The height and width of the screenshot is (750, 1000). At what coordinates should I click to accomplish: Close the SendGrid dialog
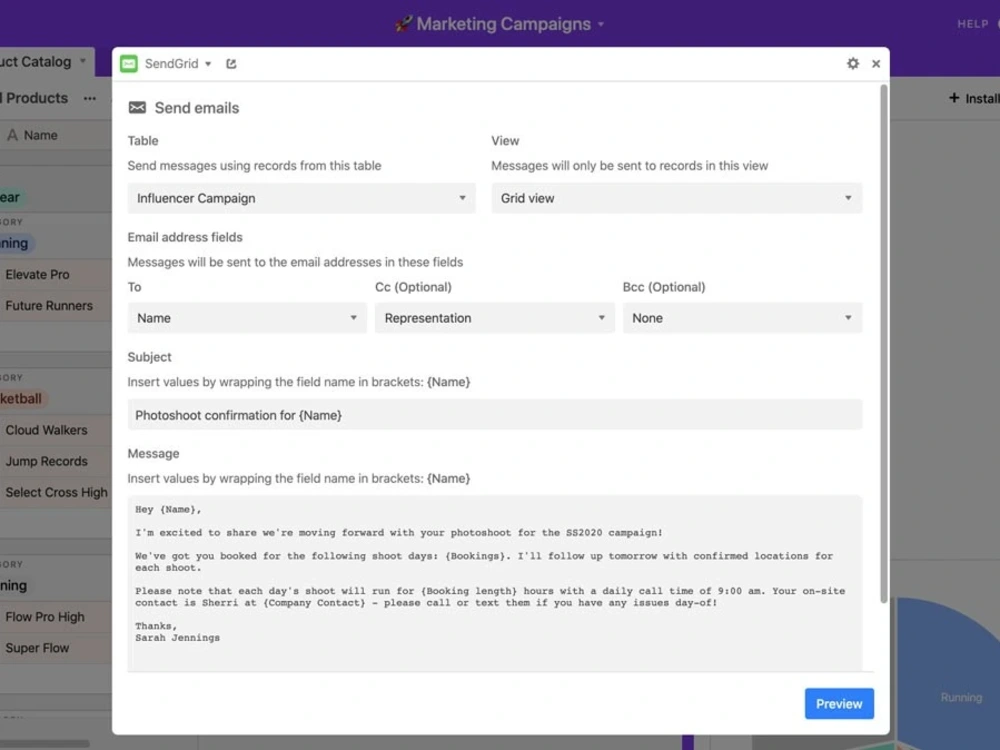click(876, 64)
